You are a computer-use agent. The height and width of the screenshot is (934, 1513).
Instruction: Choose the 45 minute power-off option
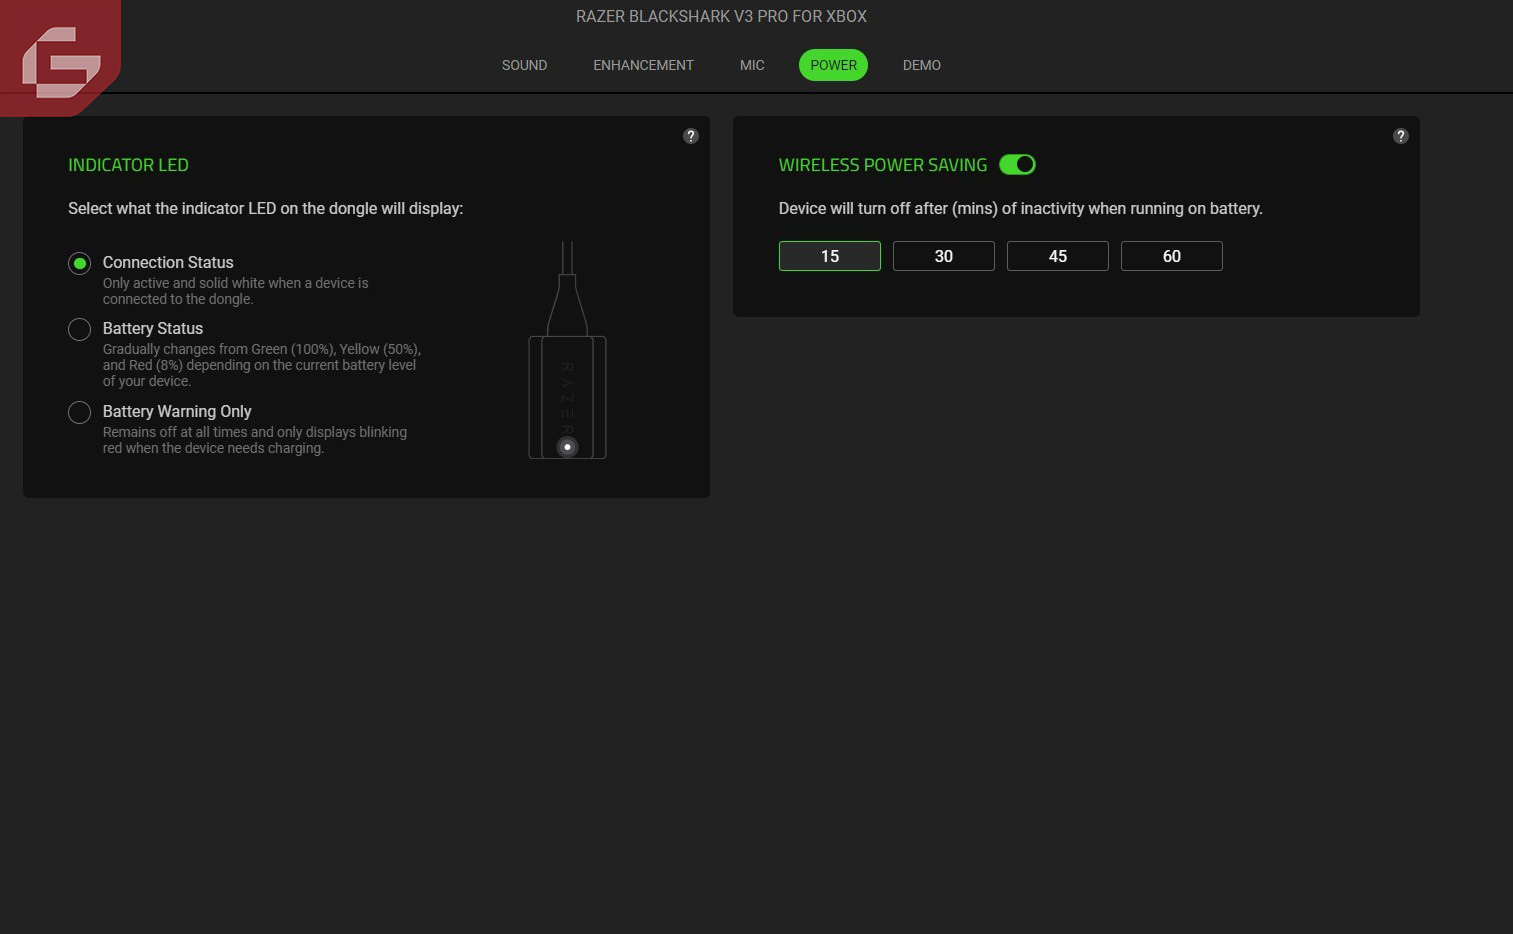(1058, 256)
